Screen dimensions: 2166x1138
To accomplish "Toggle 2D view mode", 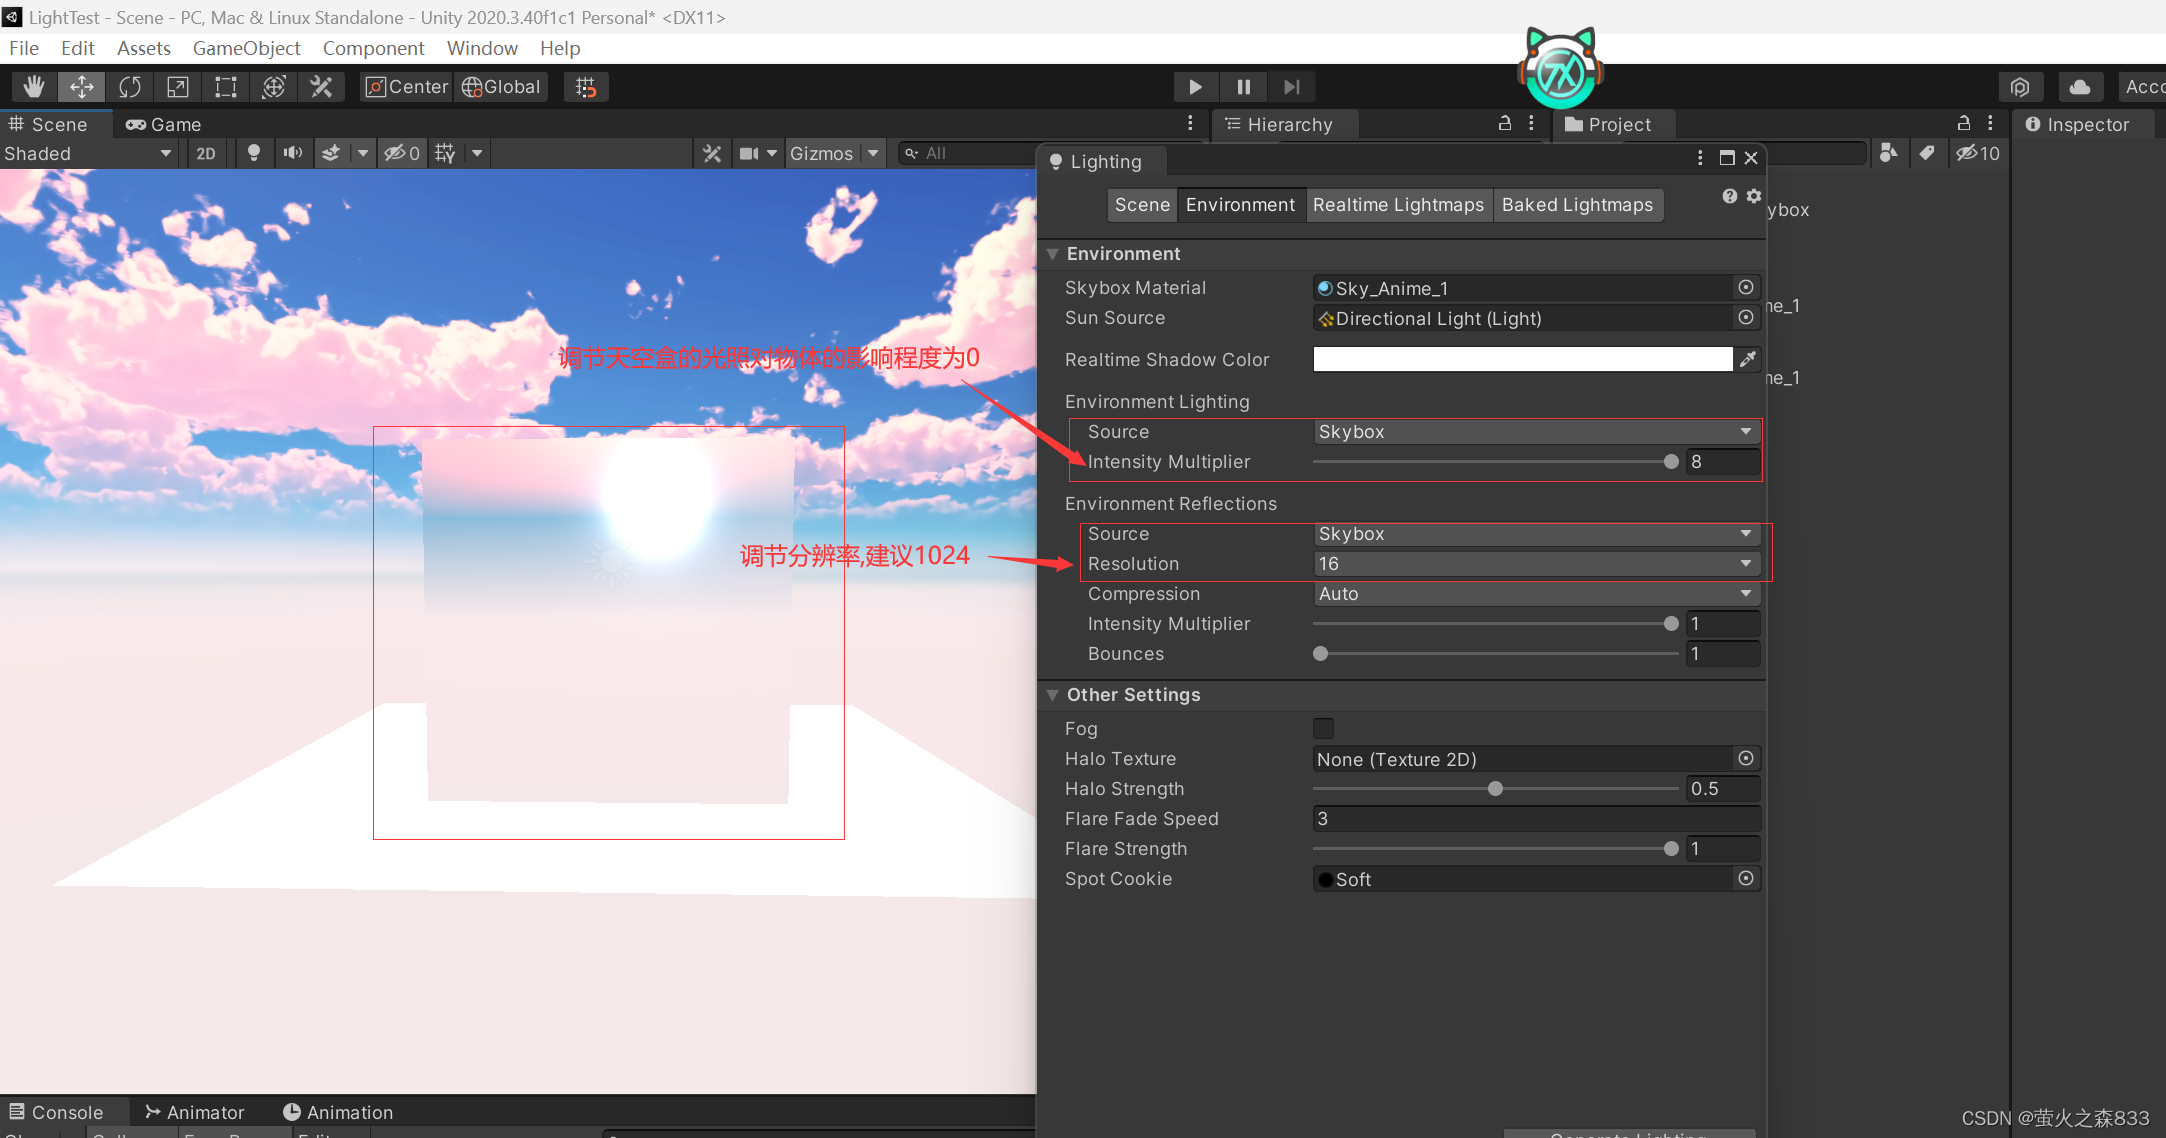I will (x=205, y=153).
